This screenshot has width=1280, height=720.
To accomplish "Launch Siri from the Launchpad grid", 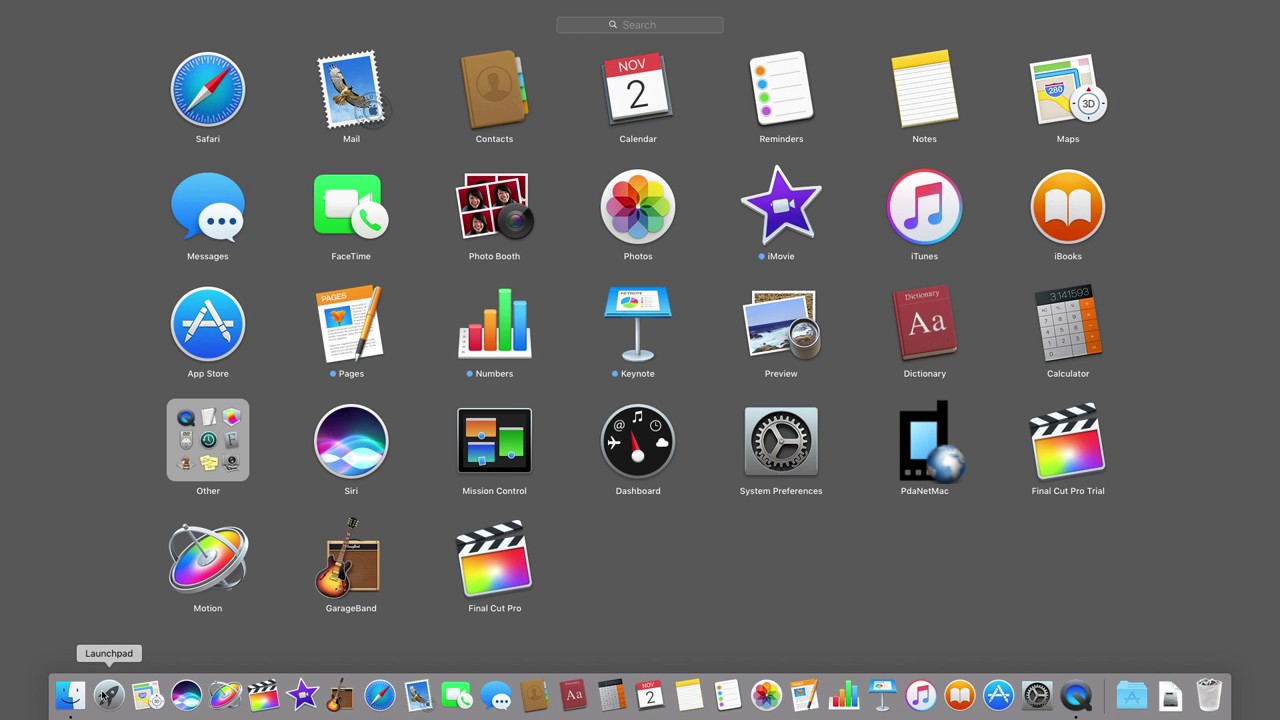I will [351, 441].
